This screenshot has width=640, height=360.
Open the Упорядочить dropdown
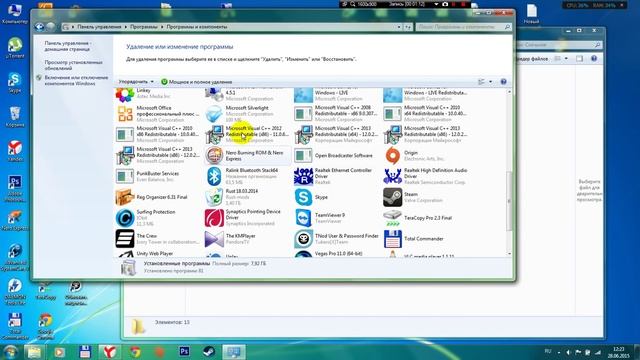point(136,82)
